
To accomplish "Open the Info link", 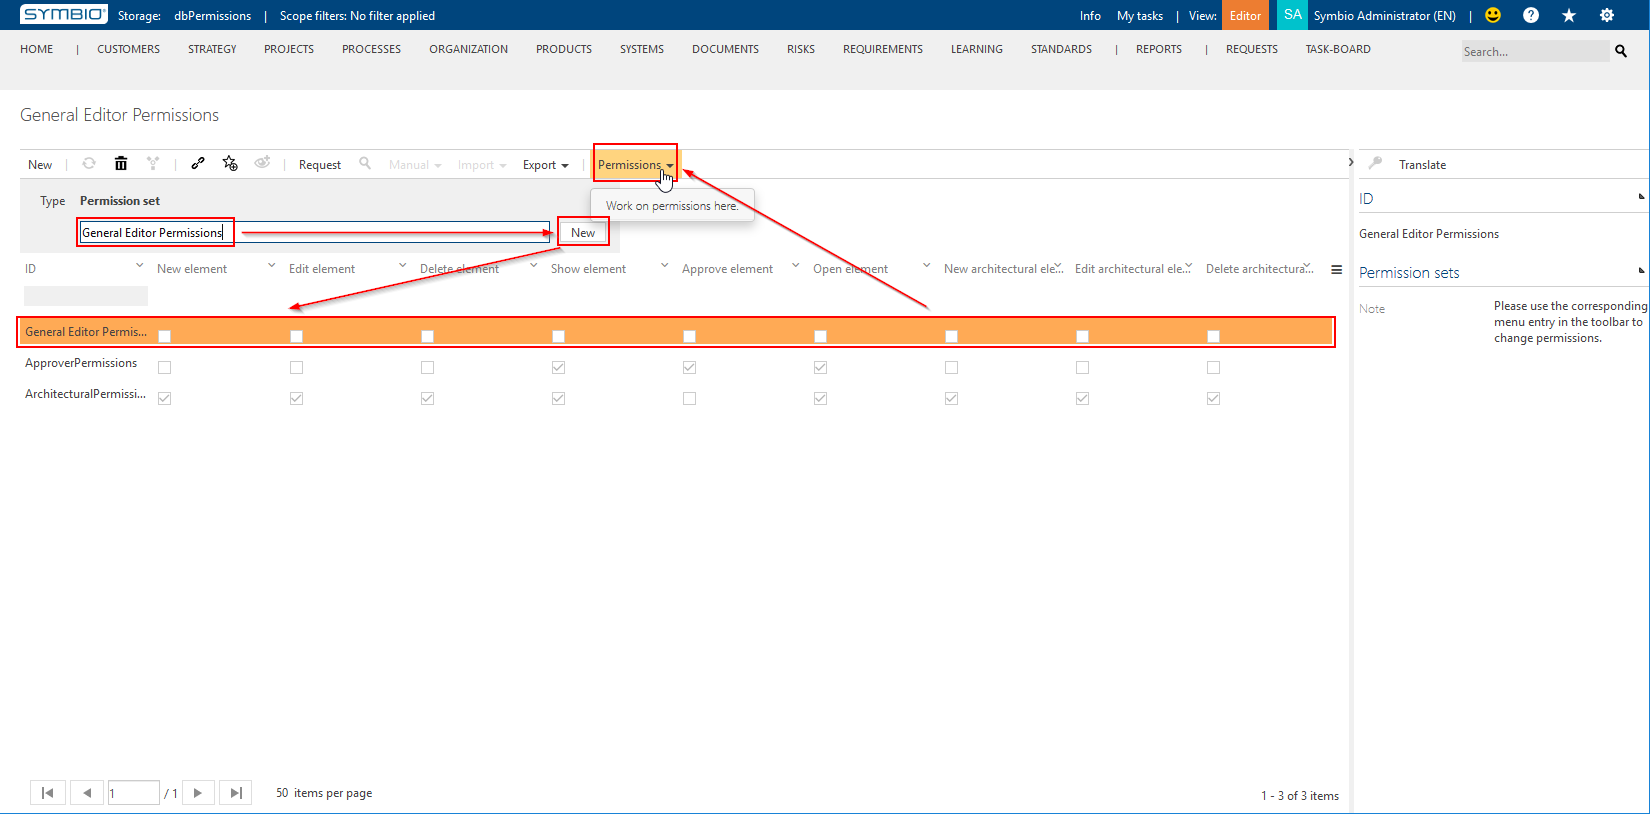I will [1090, 16].
